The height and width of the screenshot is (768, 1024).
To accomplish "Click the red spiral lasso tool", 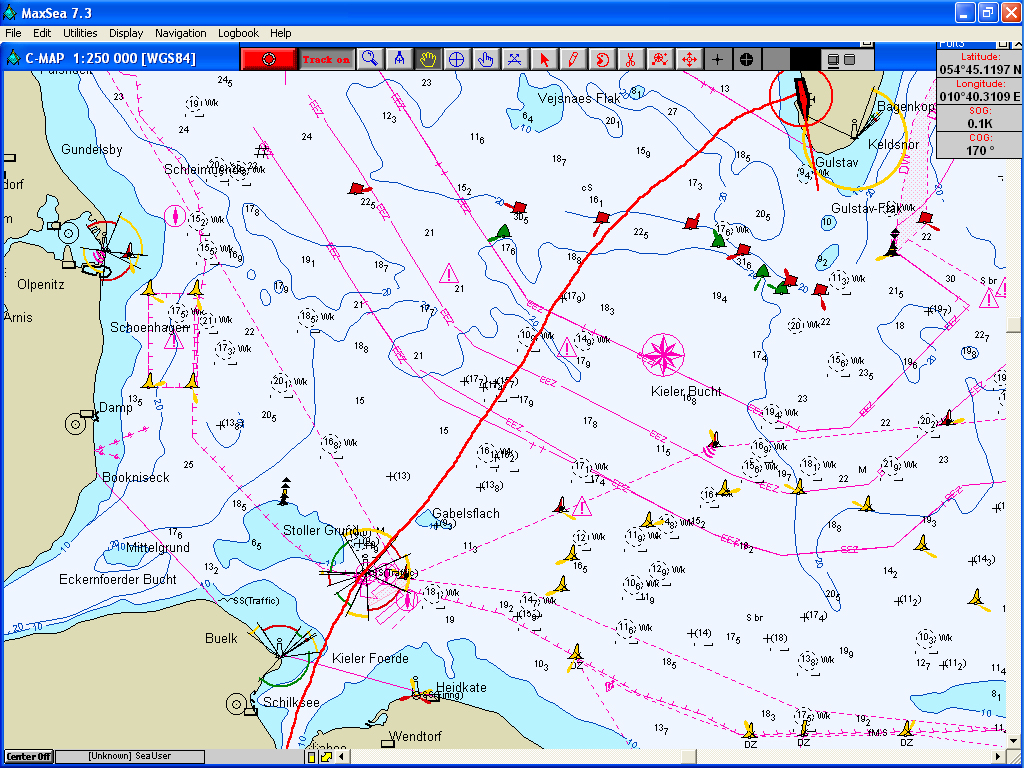I will point(601,59).
